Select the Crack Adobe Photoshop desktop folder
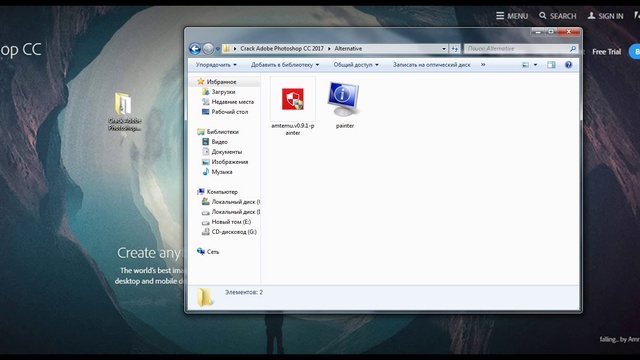 pyautogui.click(x=124, y=111)
